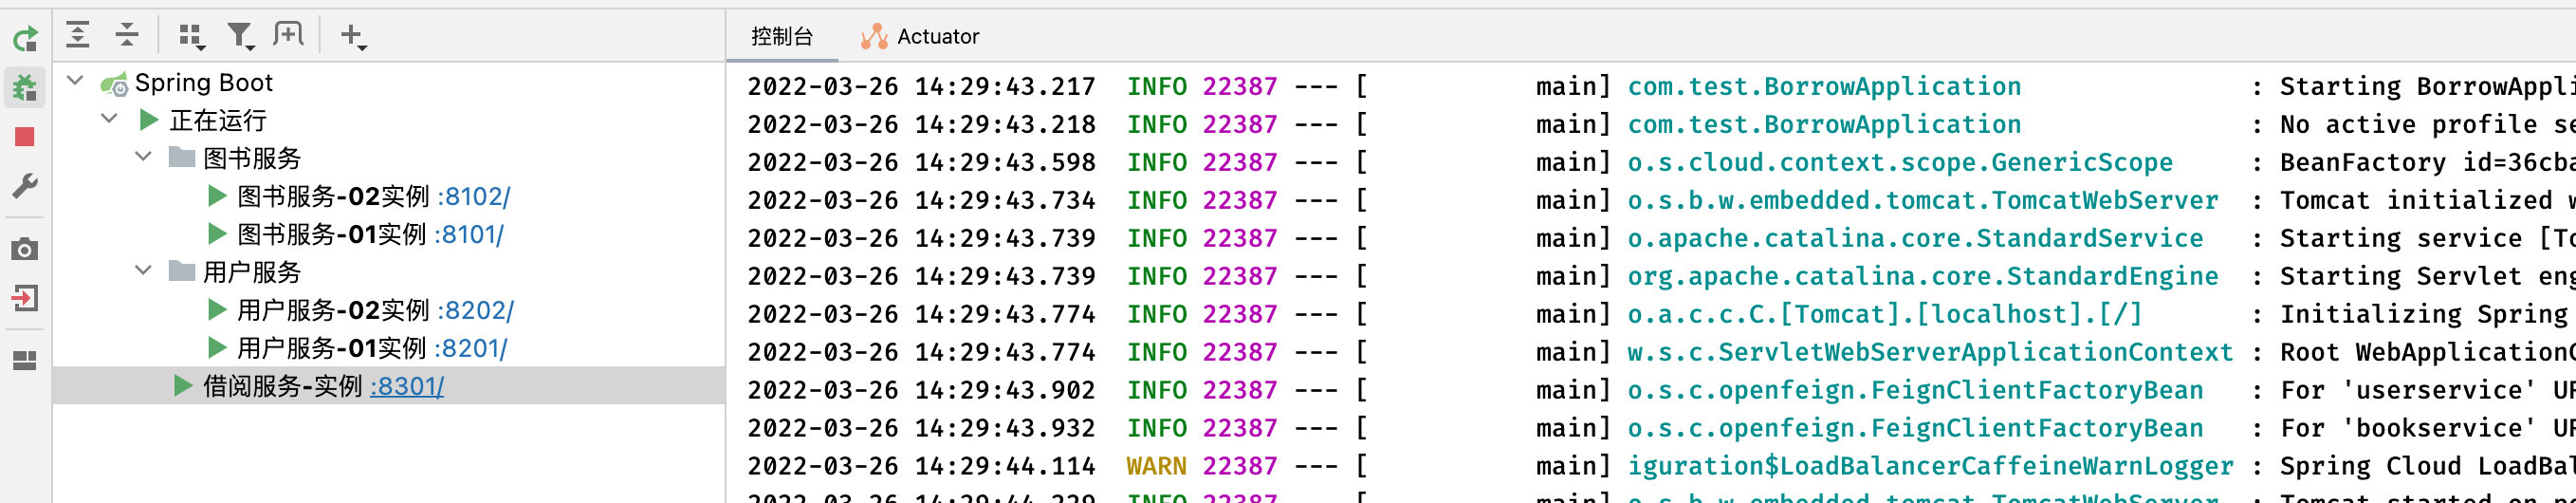Click the camera thread dump icon
Screen dimensions: 2576x503
(x=25, y=249)
